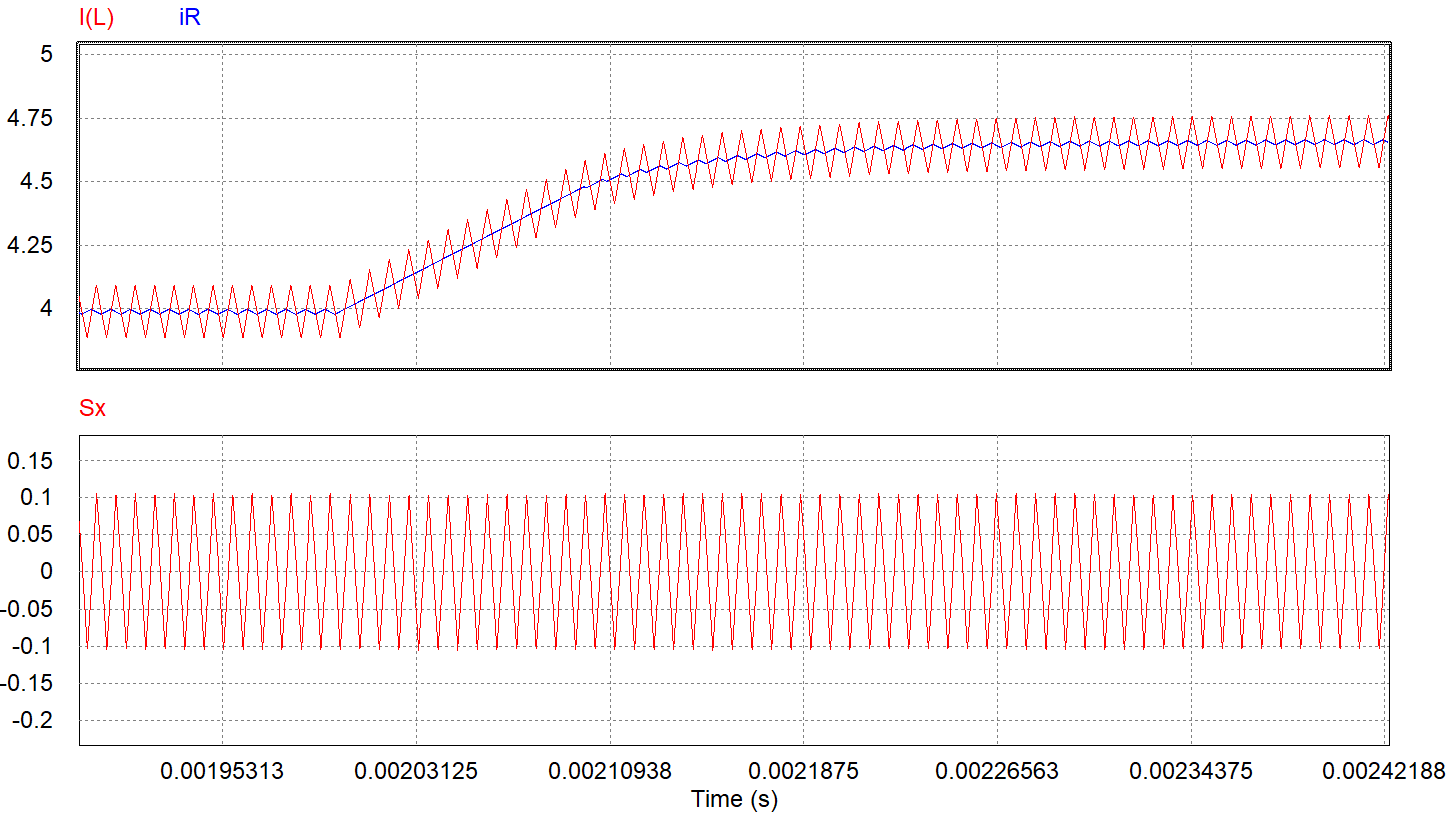Click the -0.2 tick label on Sx axis
This screenshot has width=1450, height=818.
pyautogui.click(x=32, y=718)
